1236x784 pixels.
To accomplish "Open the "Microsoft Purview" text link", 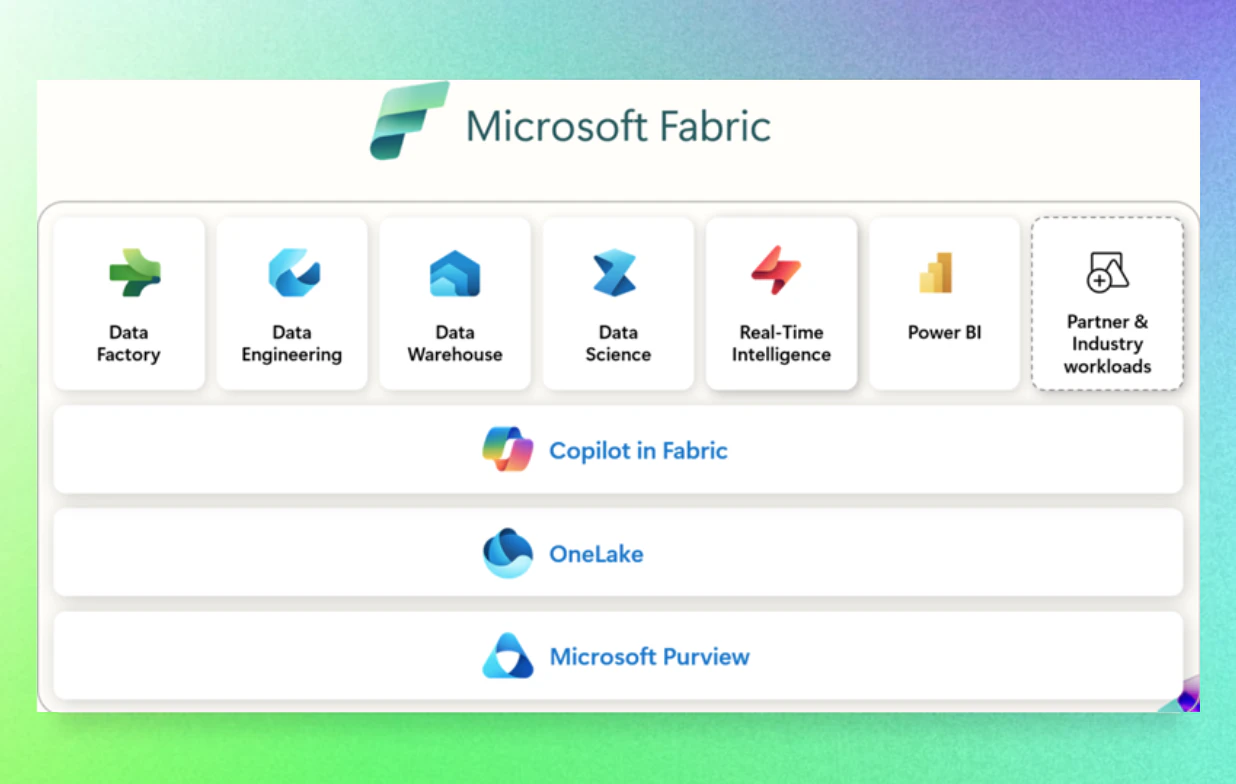I will click(x=650, y=657).
